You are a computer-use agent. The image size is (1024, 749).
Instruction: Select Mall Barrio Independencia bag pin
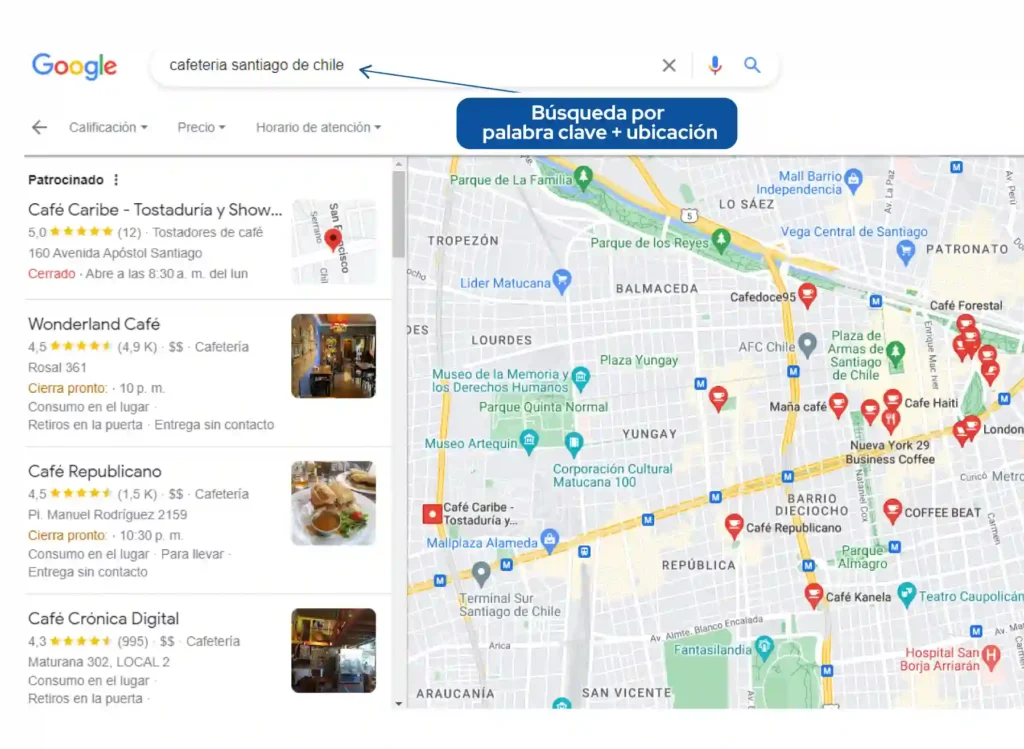point(854,180)
